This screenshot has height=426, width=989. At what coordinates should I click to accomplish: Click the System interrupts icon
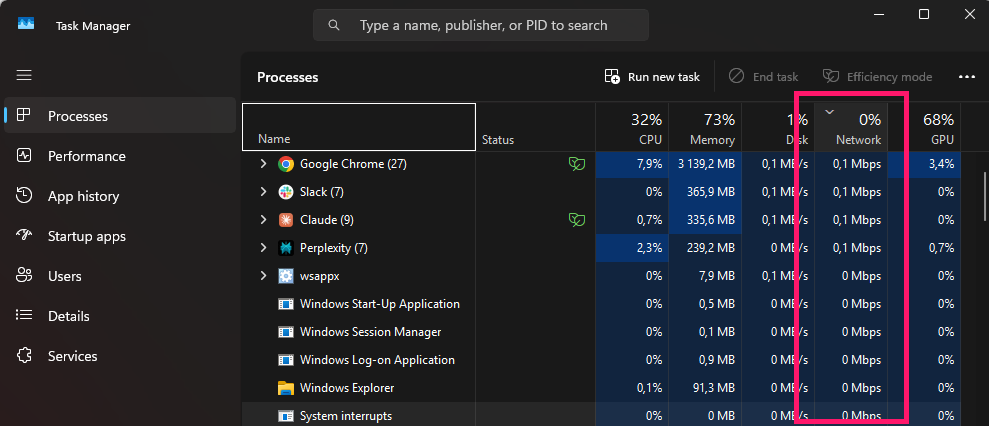point(286,416)
